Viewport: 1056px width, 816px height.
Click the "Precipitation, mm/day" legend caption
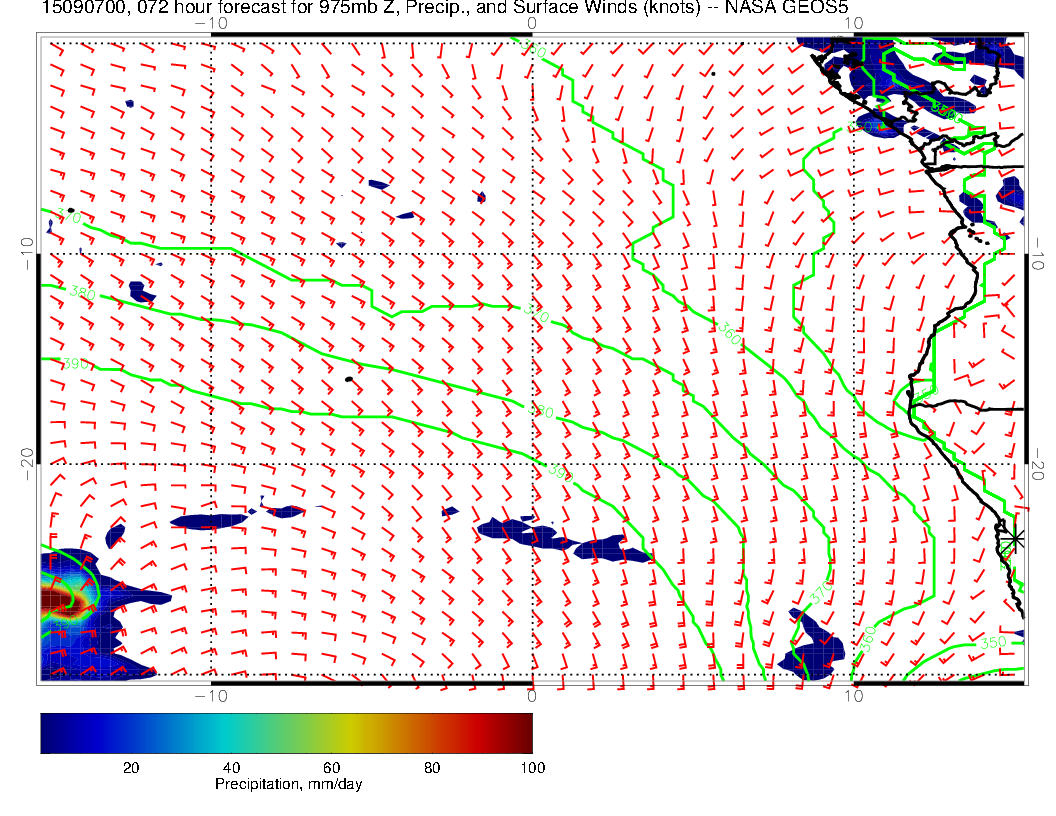tap(288, 784)
